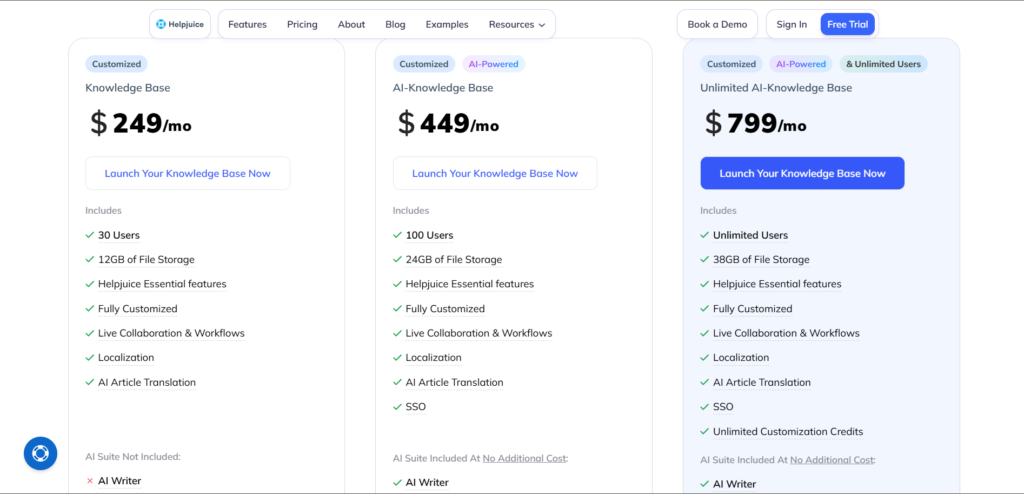Click 'AI Article Translation' in $449 plan

click(x=455, y=382)
